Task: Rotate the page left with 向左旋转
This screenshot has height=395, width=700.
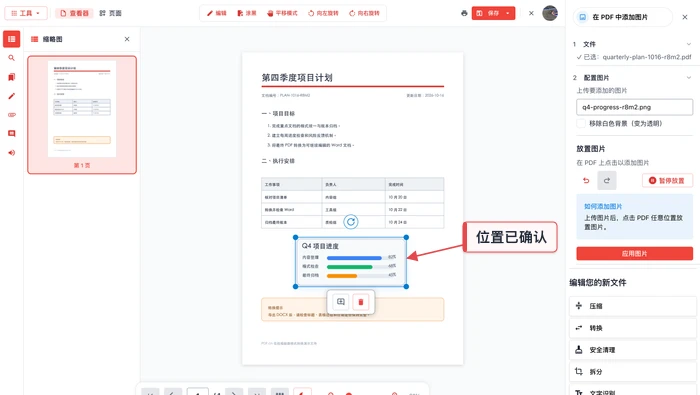Action: (323, 13)
